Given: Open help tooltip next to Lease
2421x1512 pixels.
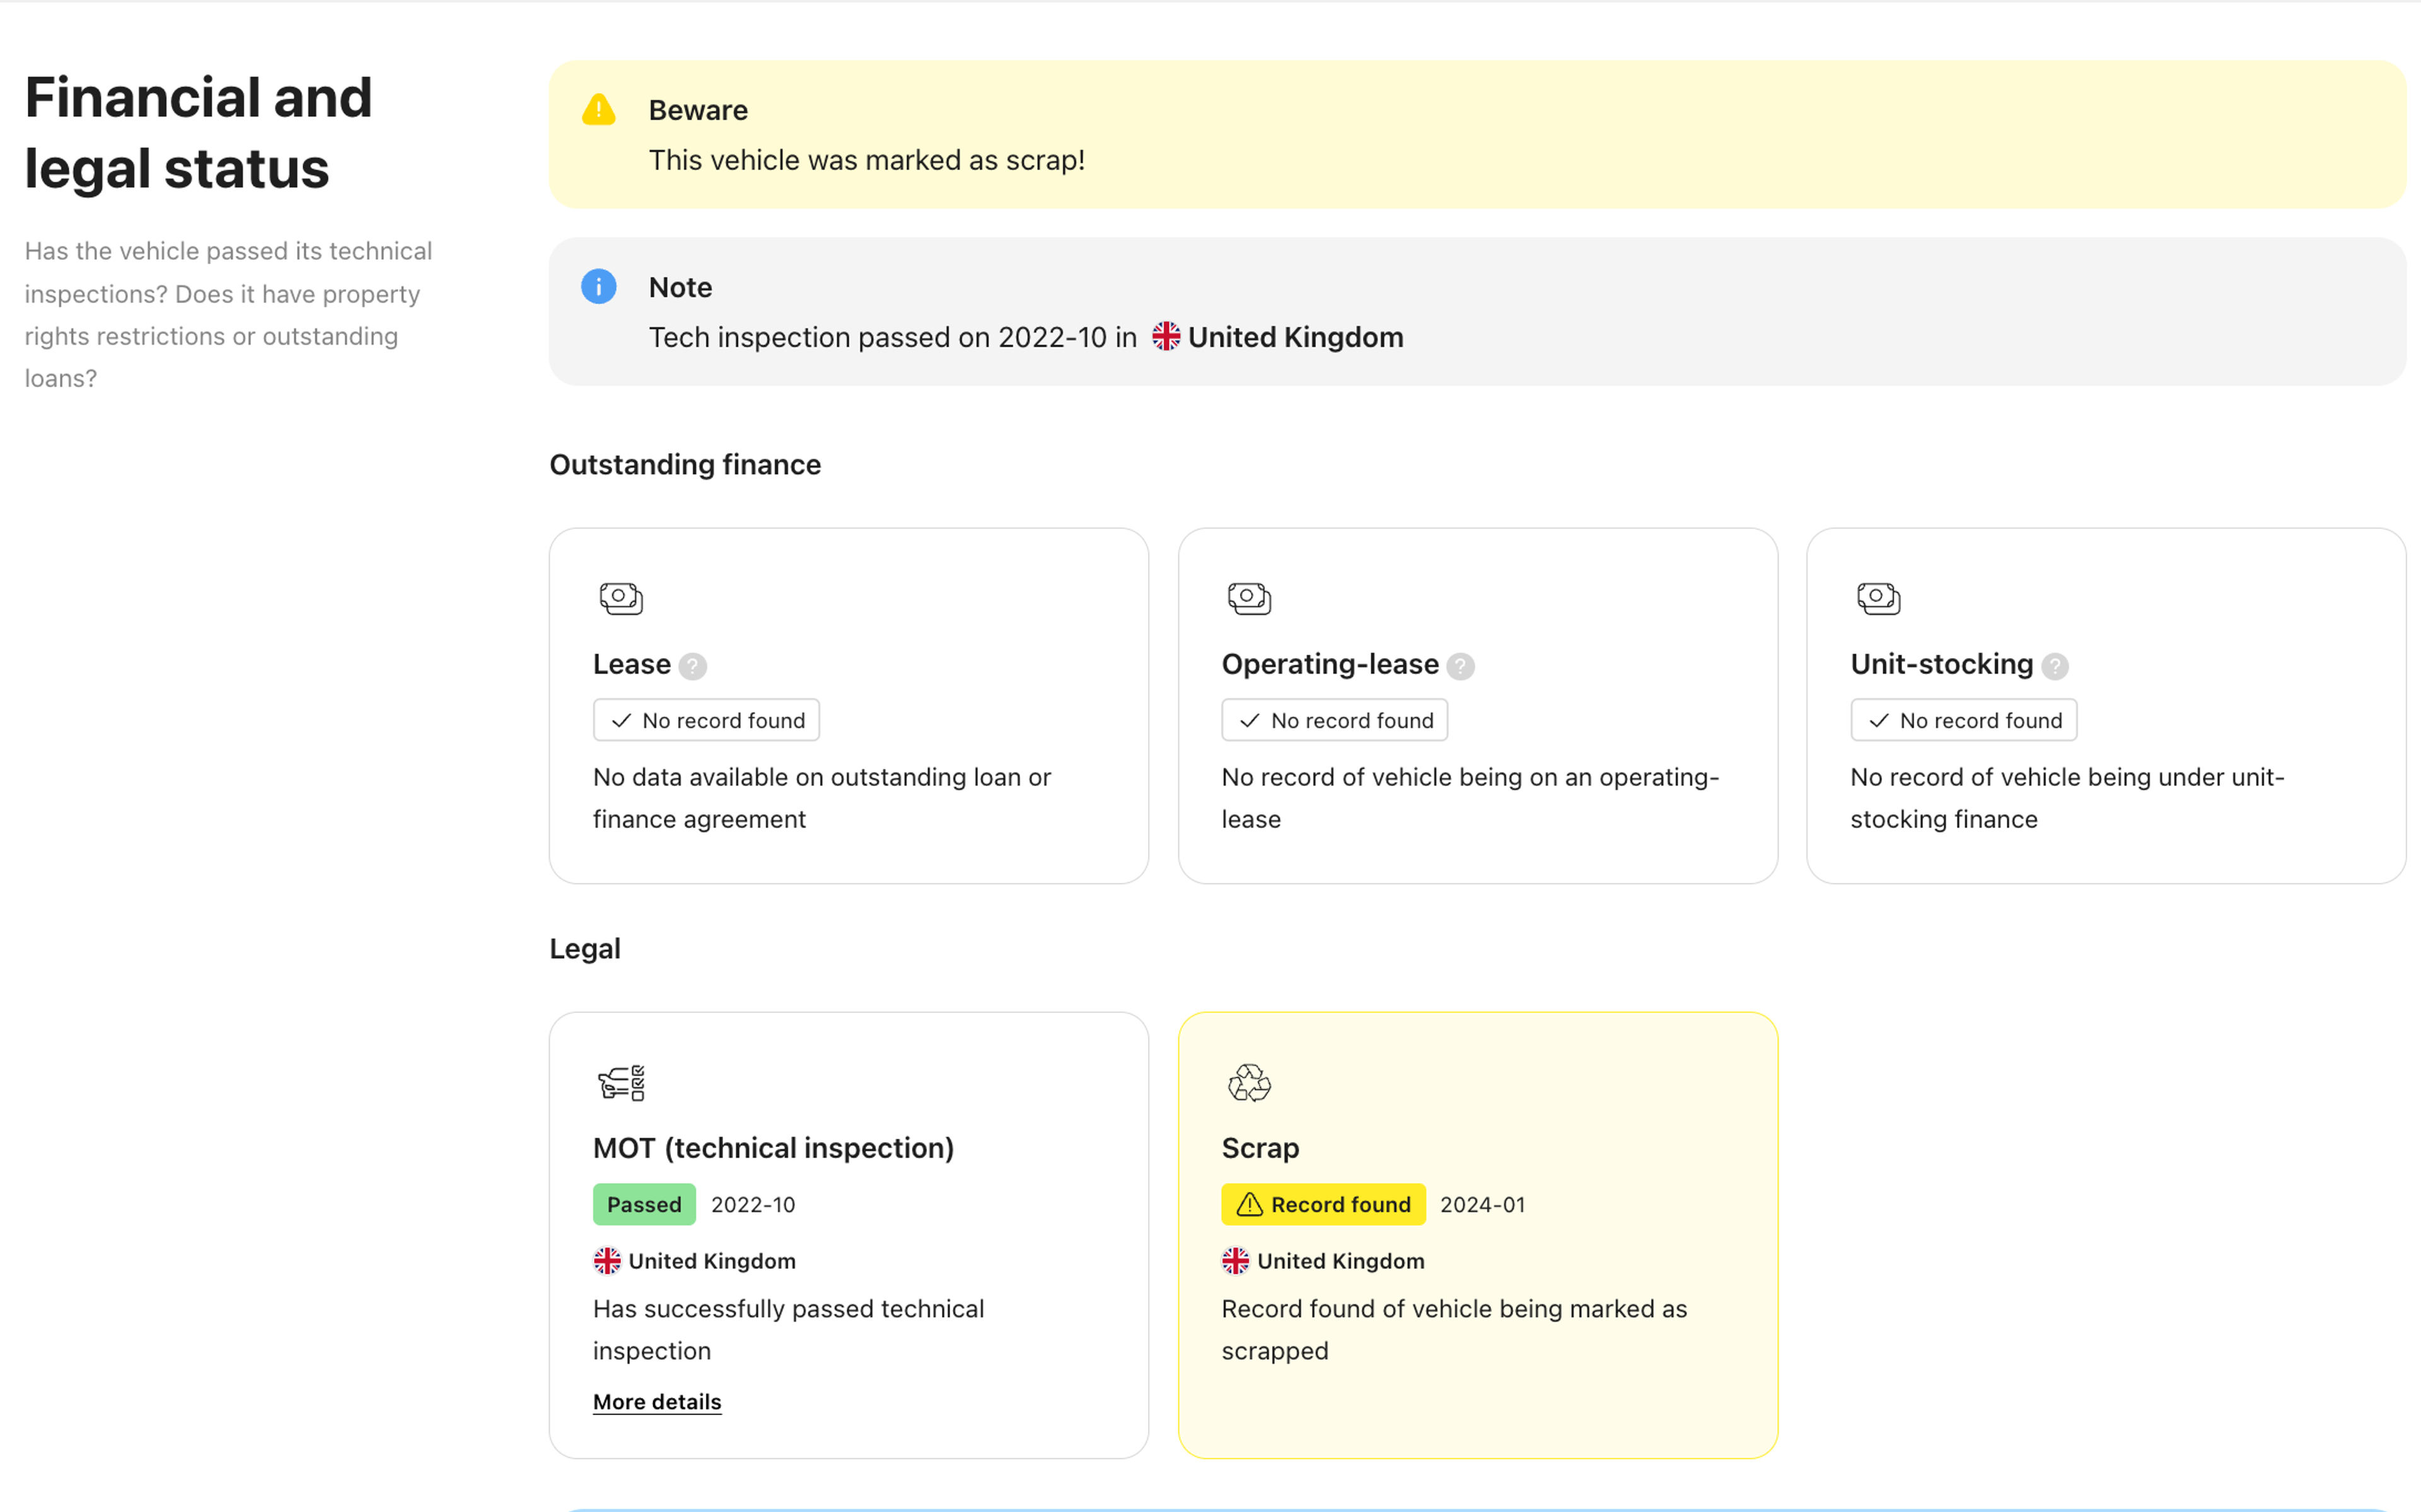Looking at the screenshot, I should (692, 666).
